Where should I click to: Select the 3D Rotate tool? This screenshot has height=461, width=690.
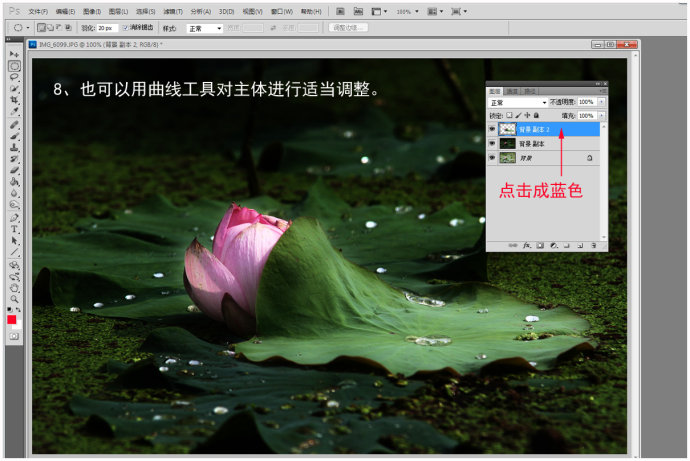(x=14, y=266)
